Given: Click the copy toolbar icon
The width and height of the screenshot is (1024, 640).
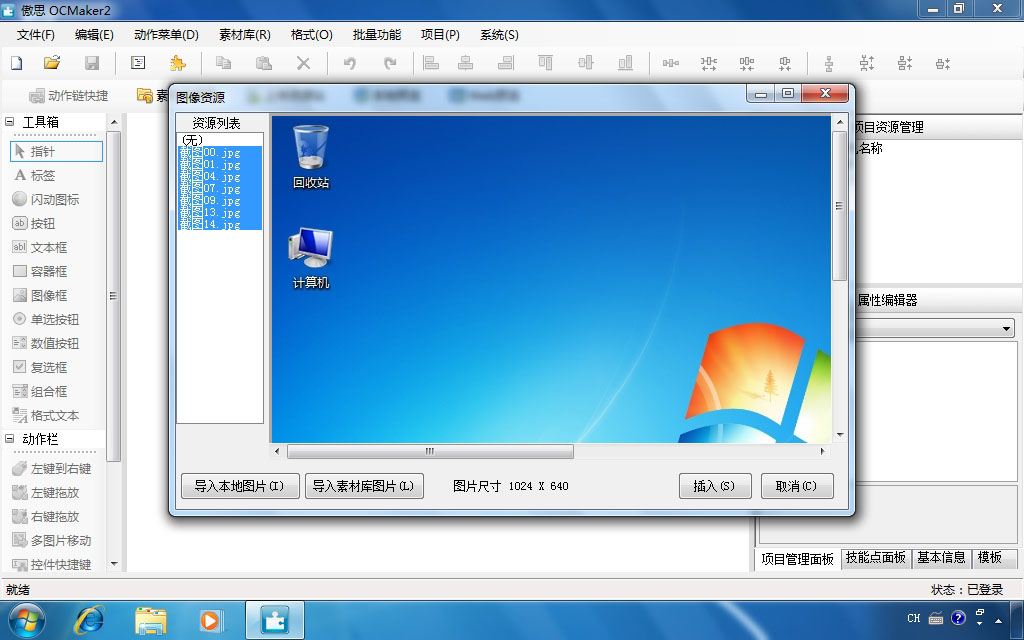Looking at the screenshot, I should (223, 63).
